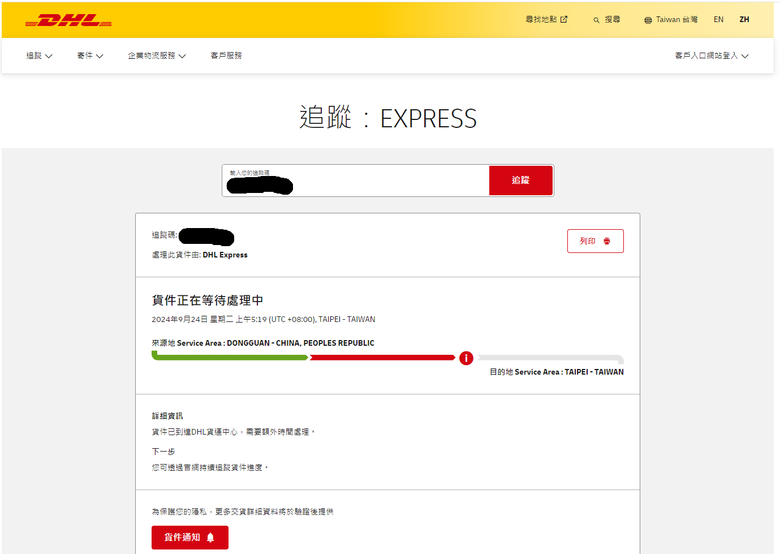The image size is (780, 554).
Task: Click the green segment of shipment progress bar
Action: click(230, 357)
